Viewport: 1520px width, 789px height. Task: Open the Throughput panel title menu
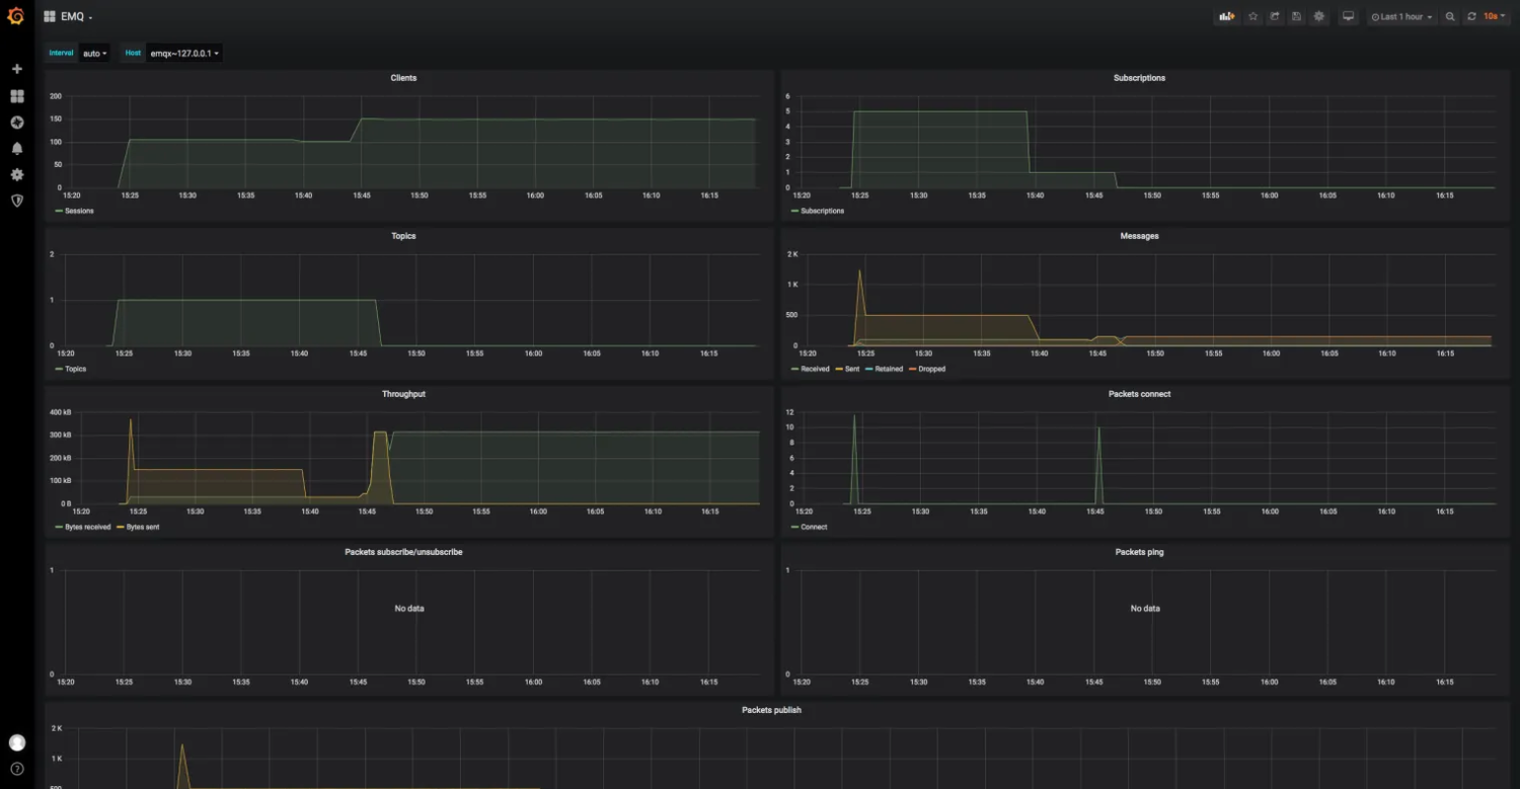pos(404,394)
